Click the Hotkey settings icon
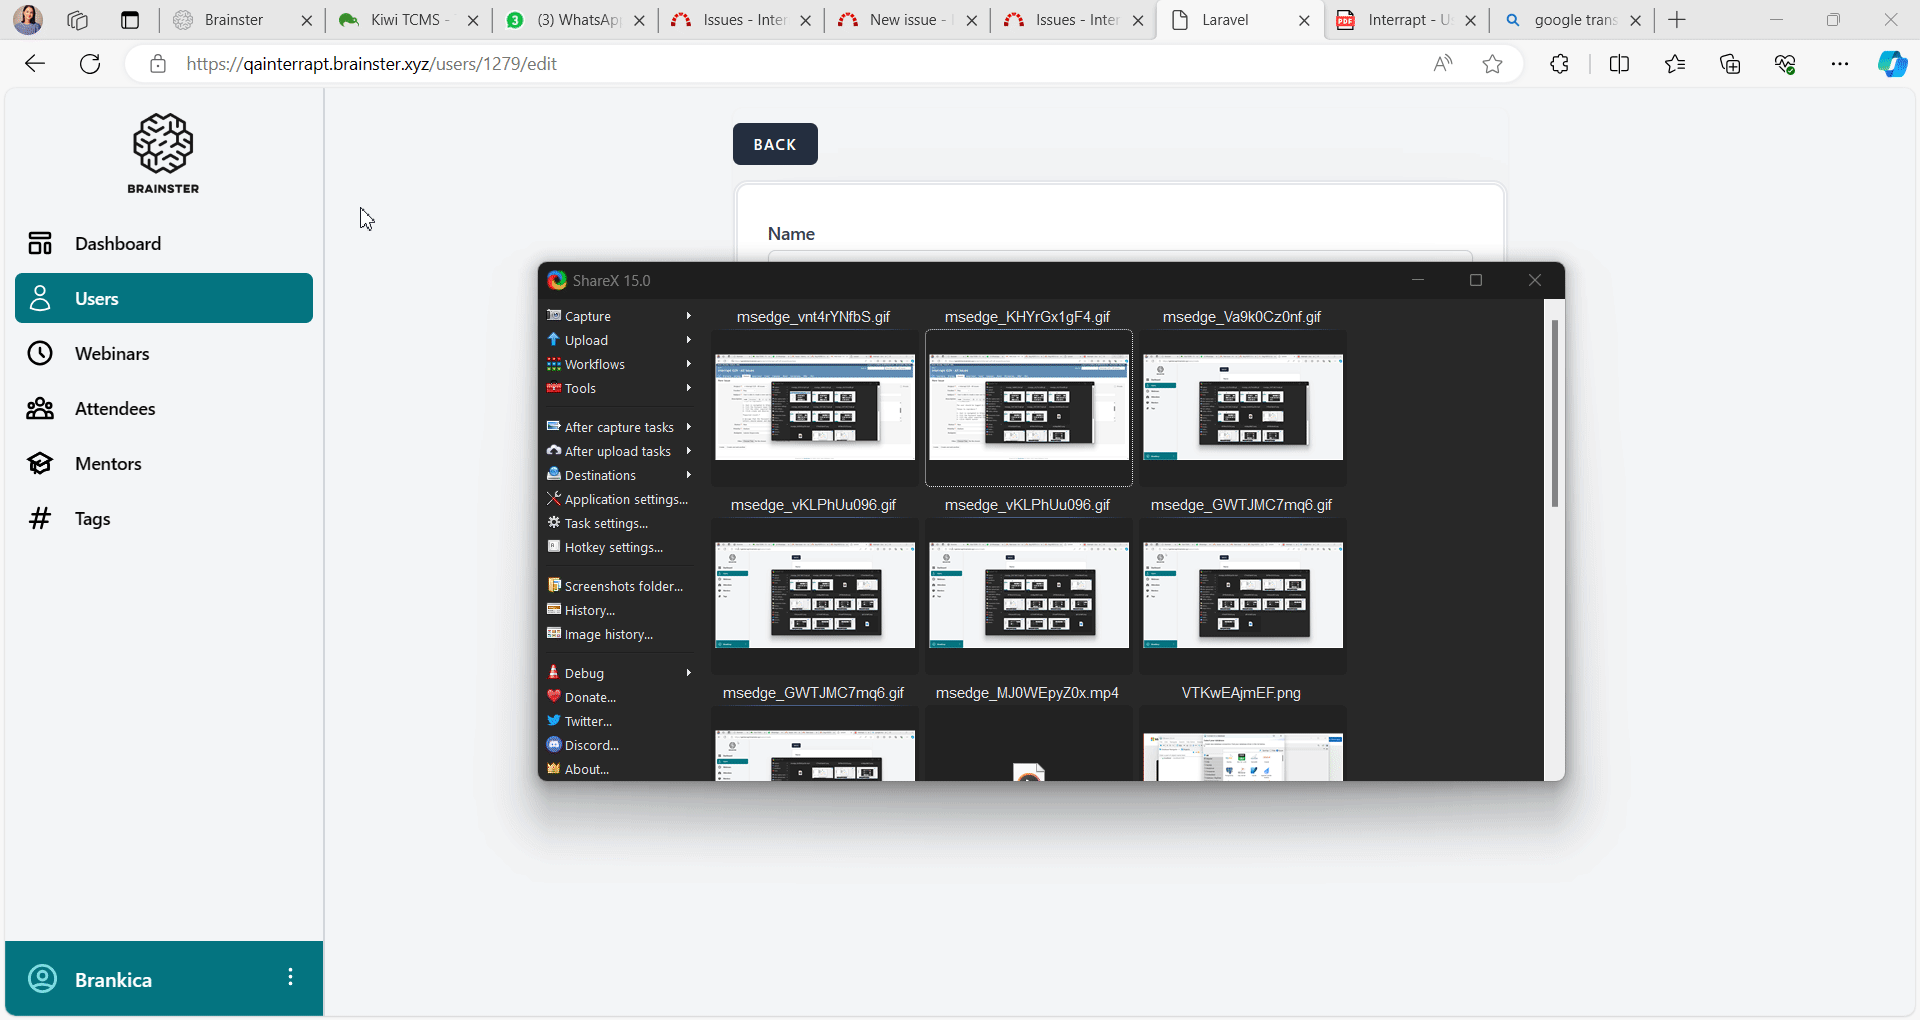 tap(553, 547)
